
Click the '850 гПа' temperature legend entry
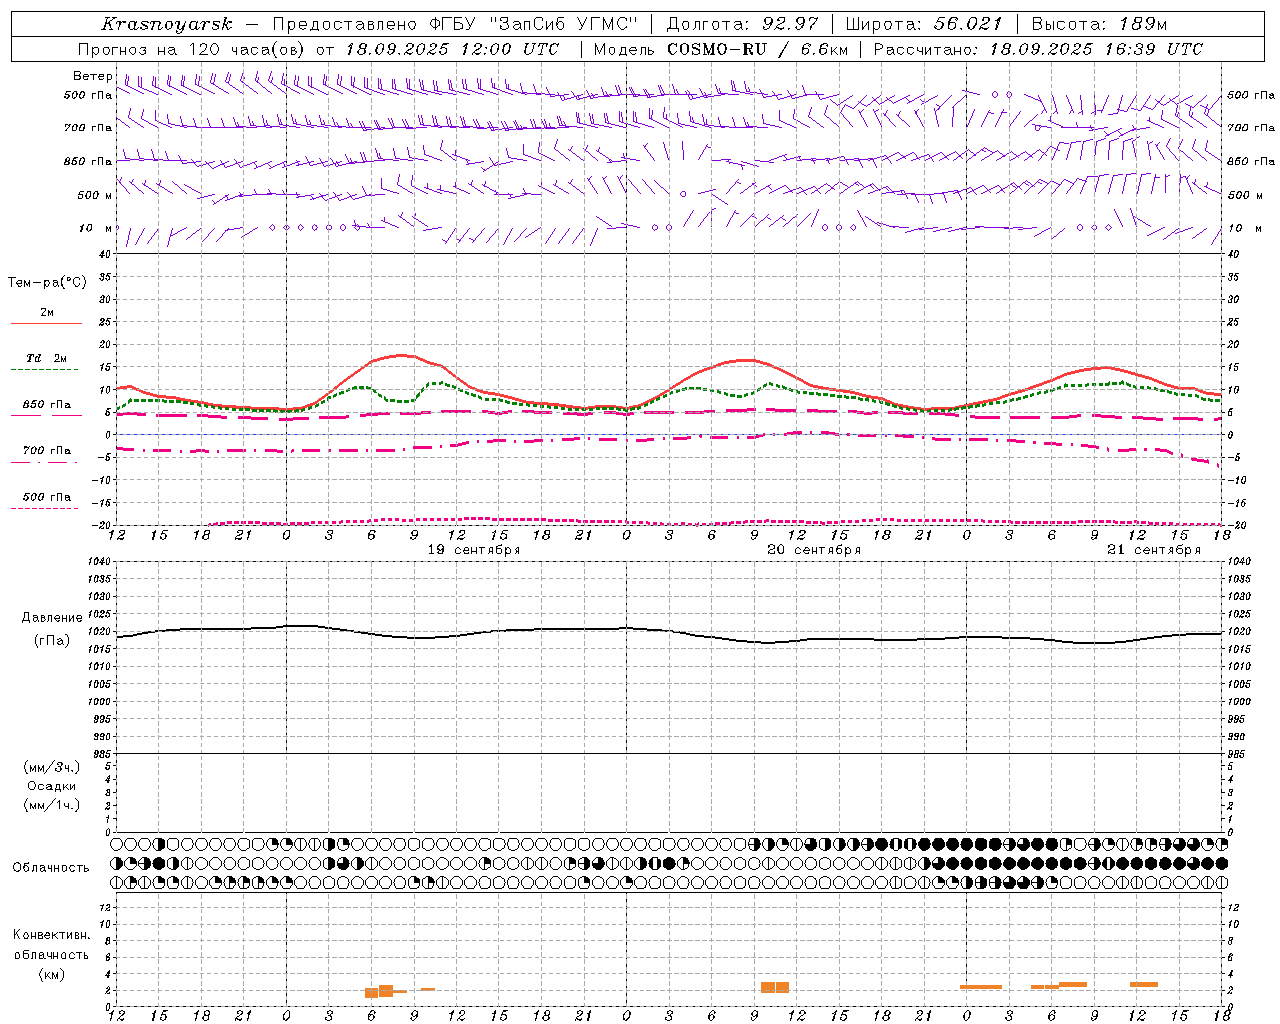pos(47,405)
